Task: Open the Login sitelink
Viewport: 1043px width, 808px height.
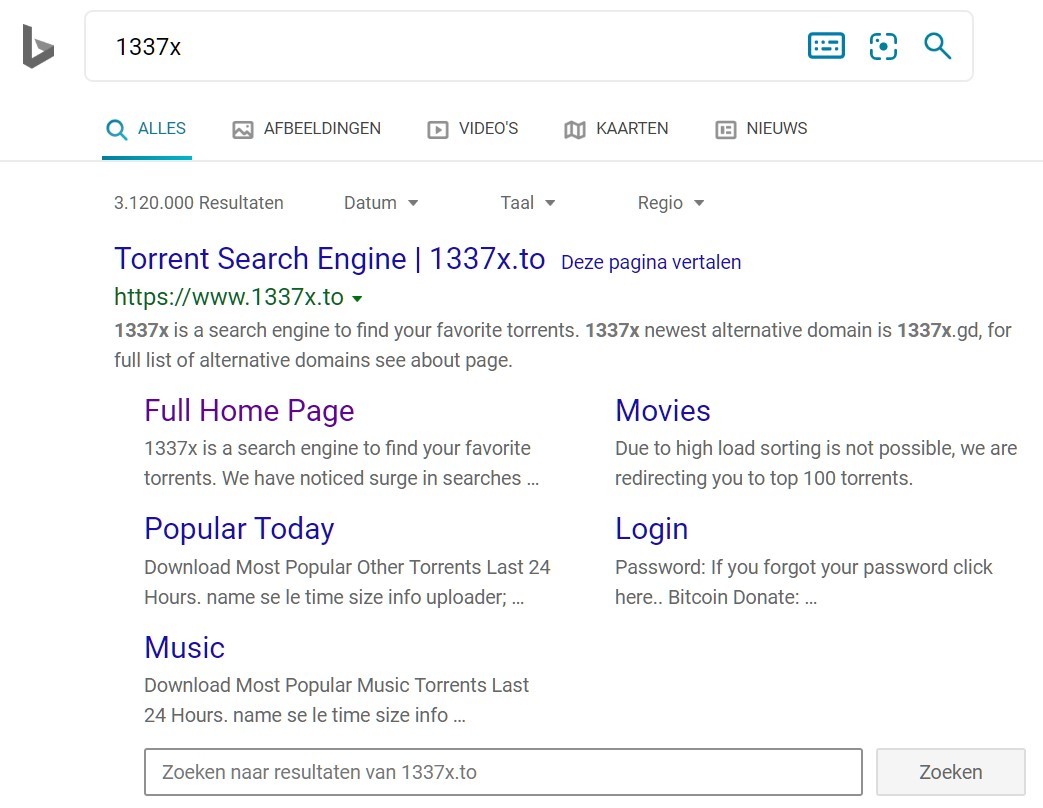Action: (651, 529)
